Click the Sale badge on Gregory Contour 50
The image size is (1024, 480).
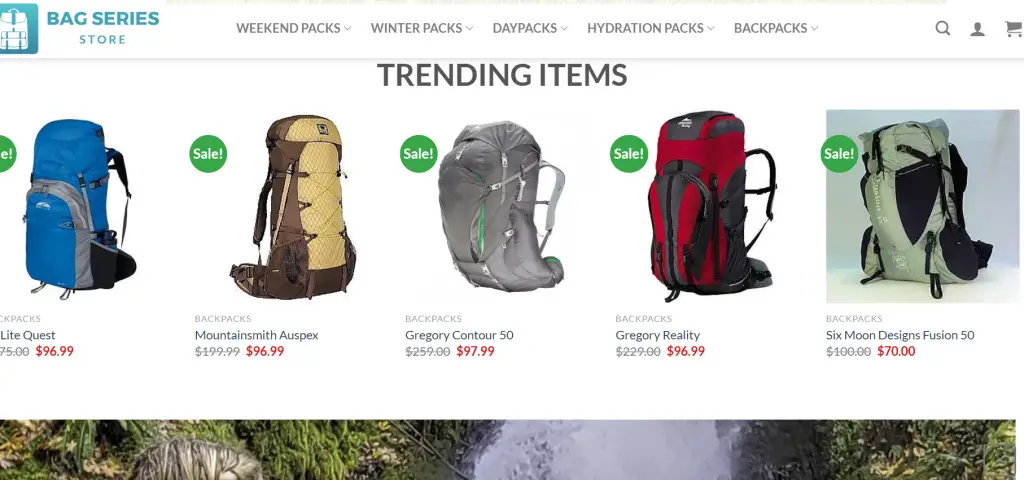point(419,153)
